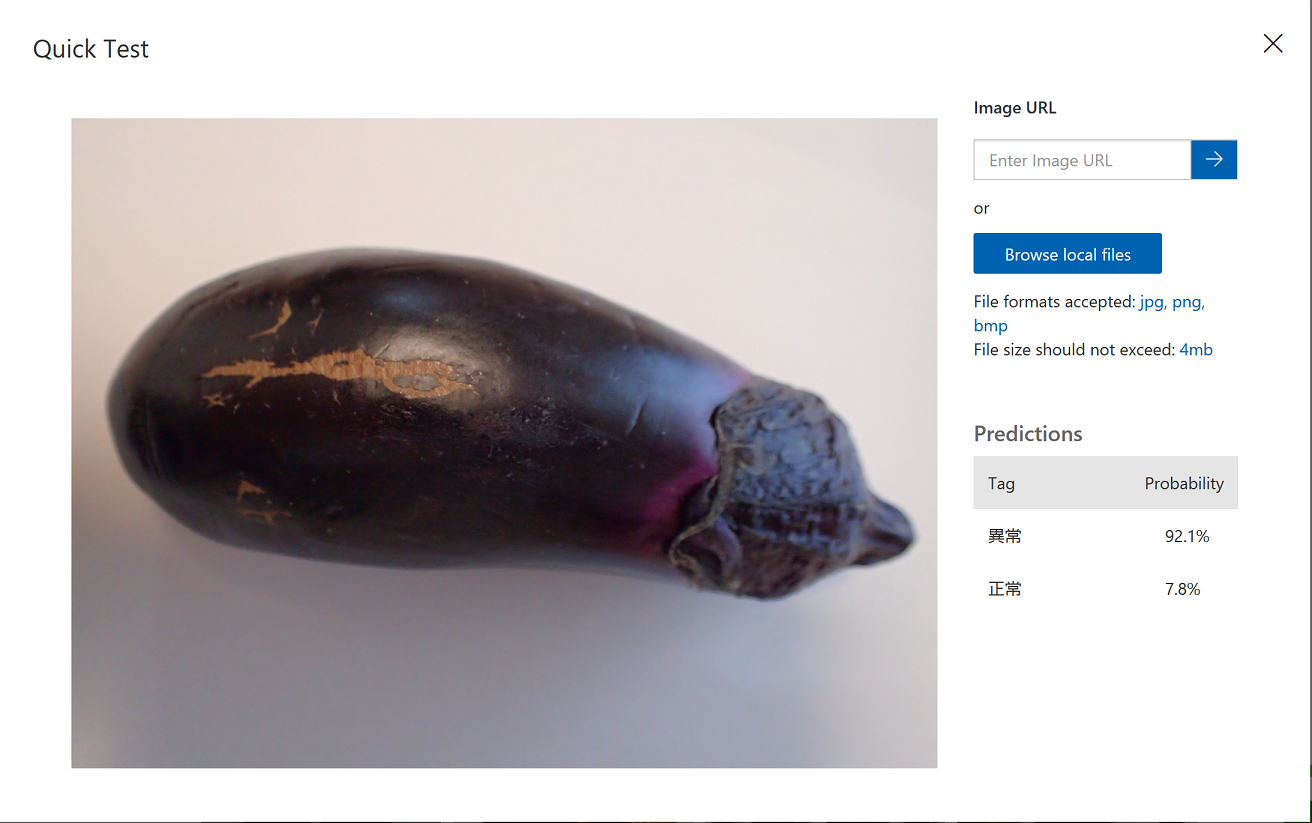Select the 異常 prediction tag
The width and height of the screenshot is (1312, 823).
pos(1005,536)
